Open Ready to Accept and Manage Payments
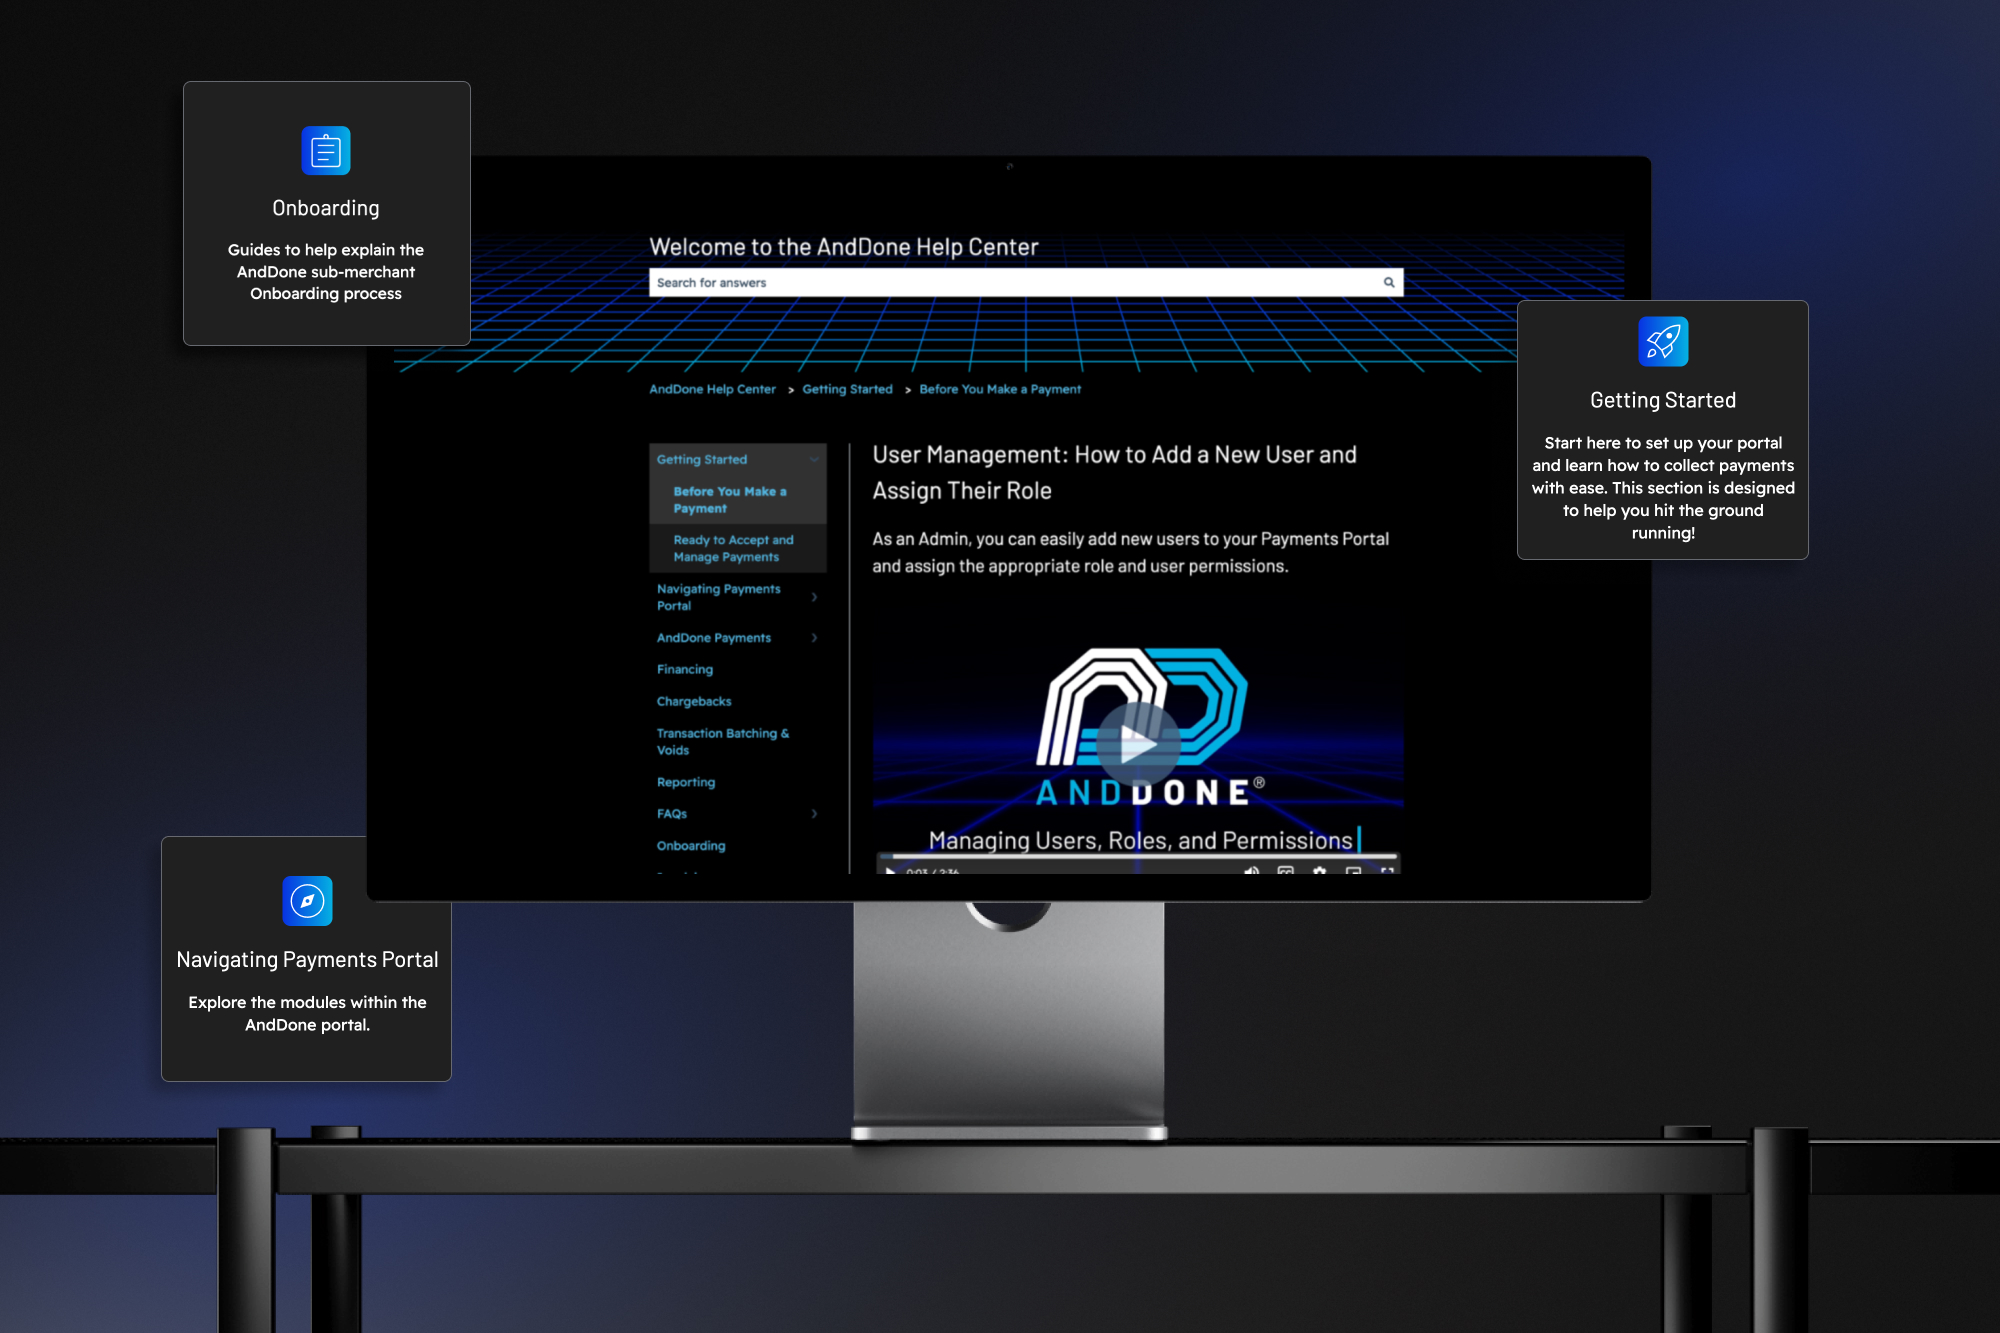The image size is (2000, 1333). click(x=733, y=548)
